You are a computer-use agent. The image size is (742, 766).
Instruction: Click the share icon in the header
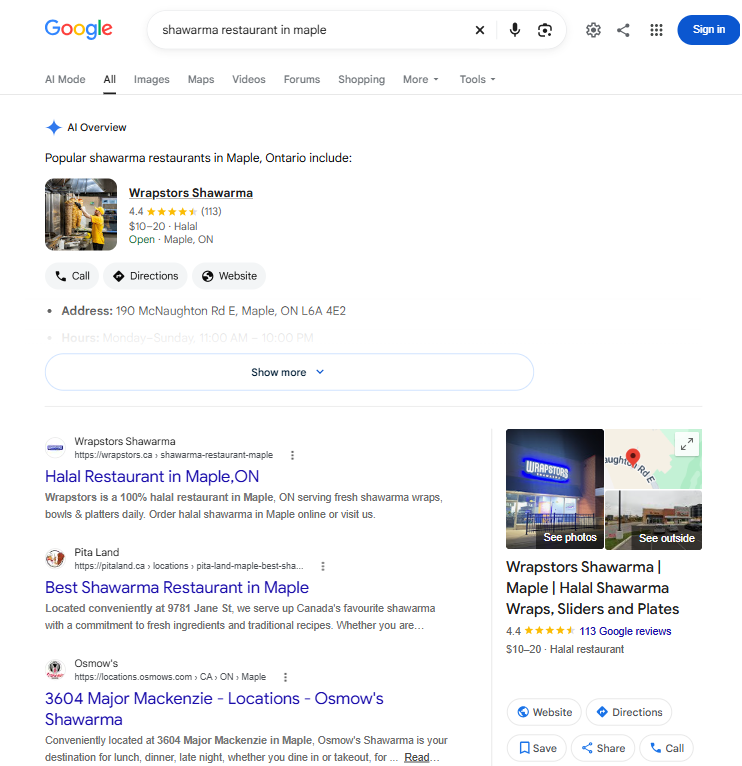click(x=623, y=30)
